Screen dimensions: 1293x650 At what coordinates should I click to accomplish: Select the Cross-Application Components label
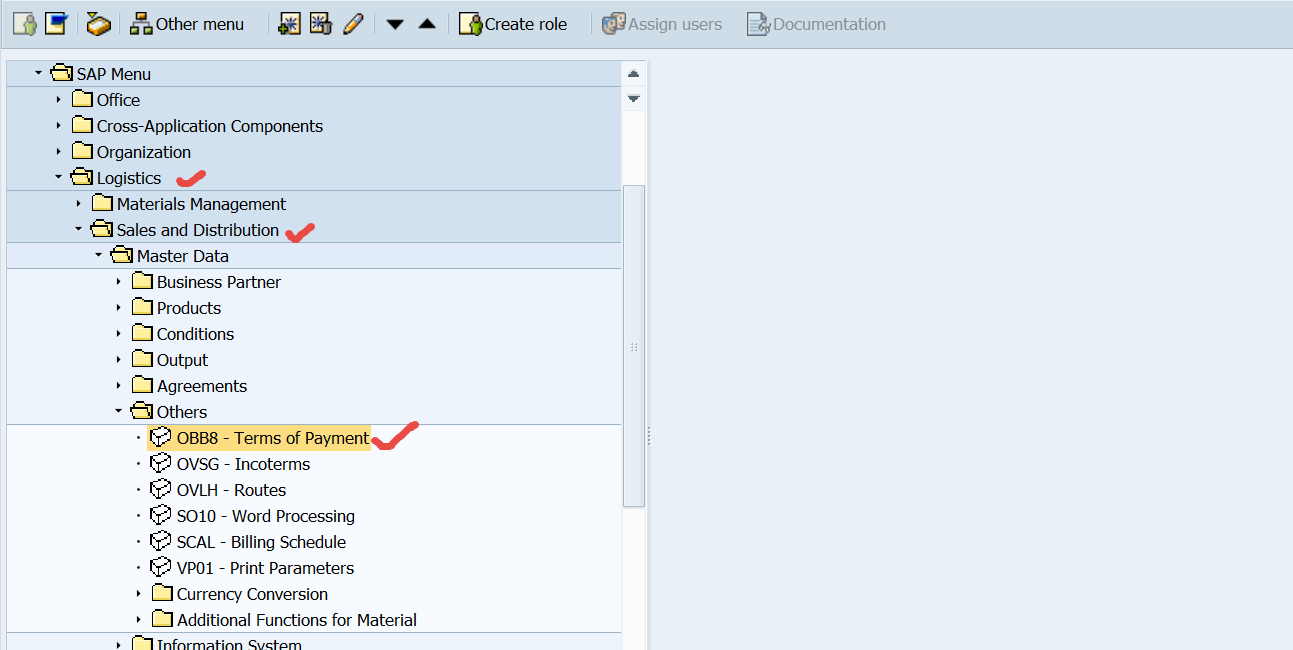click(210, 126)
